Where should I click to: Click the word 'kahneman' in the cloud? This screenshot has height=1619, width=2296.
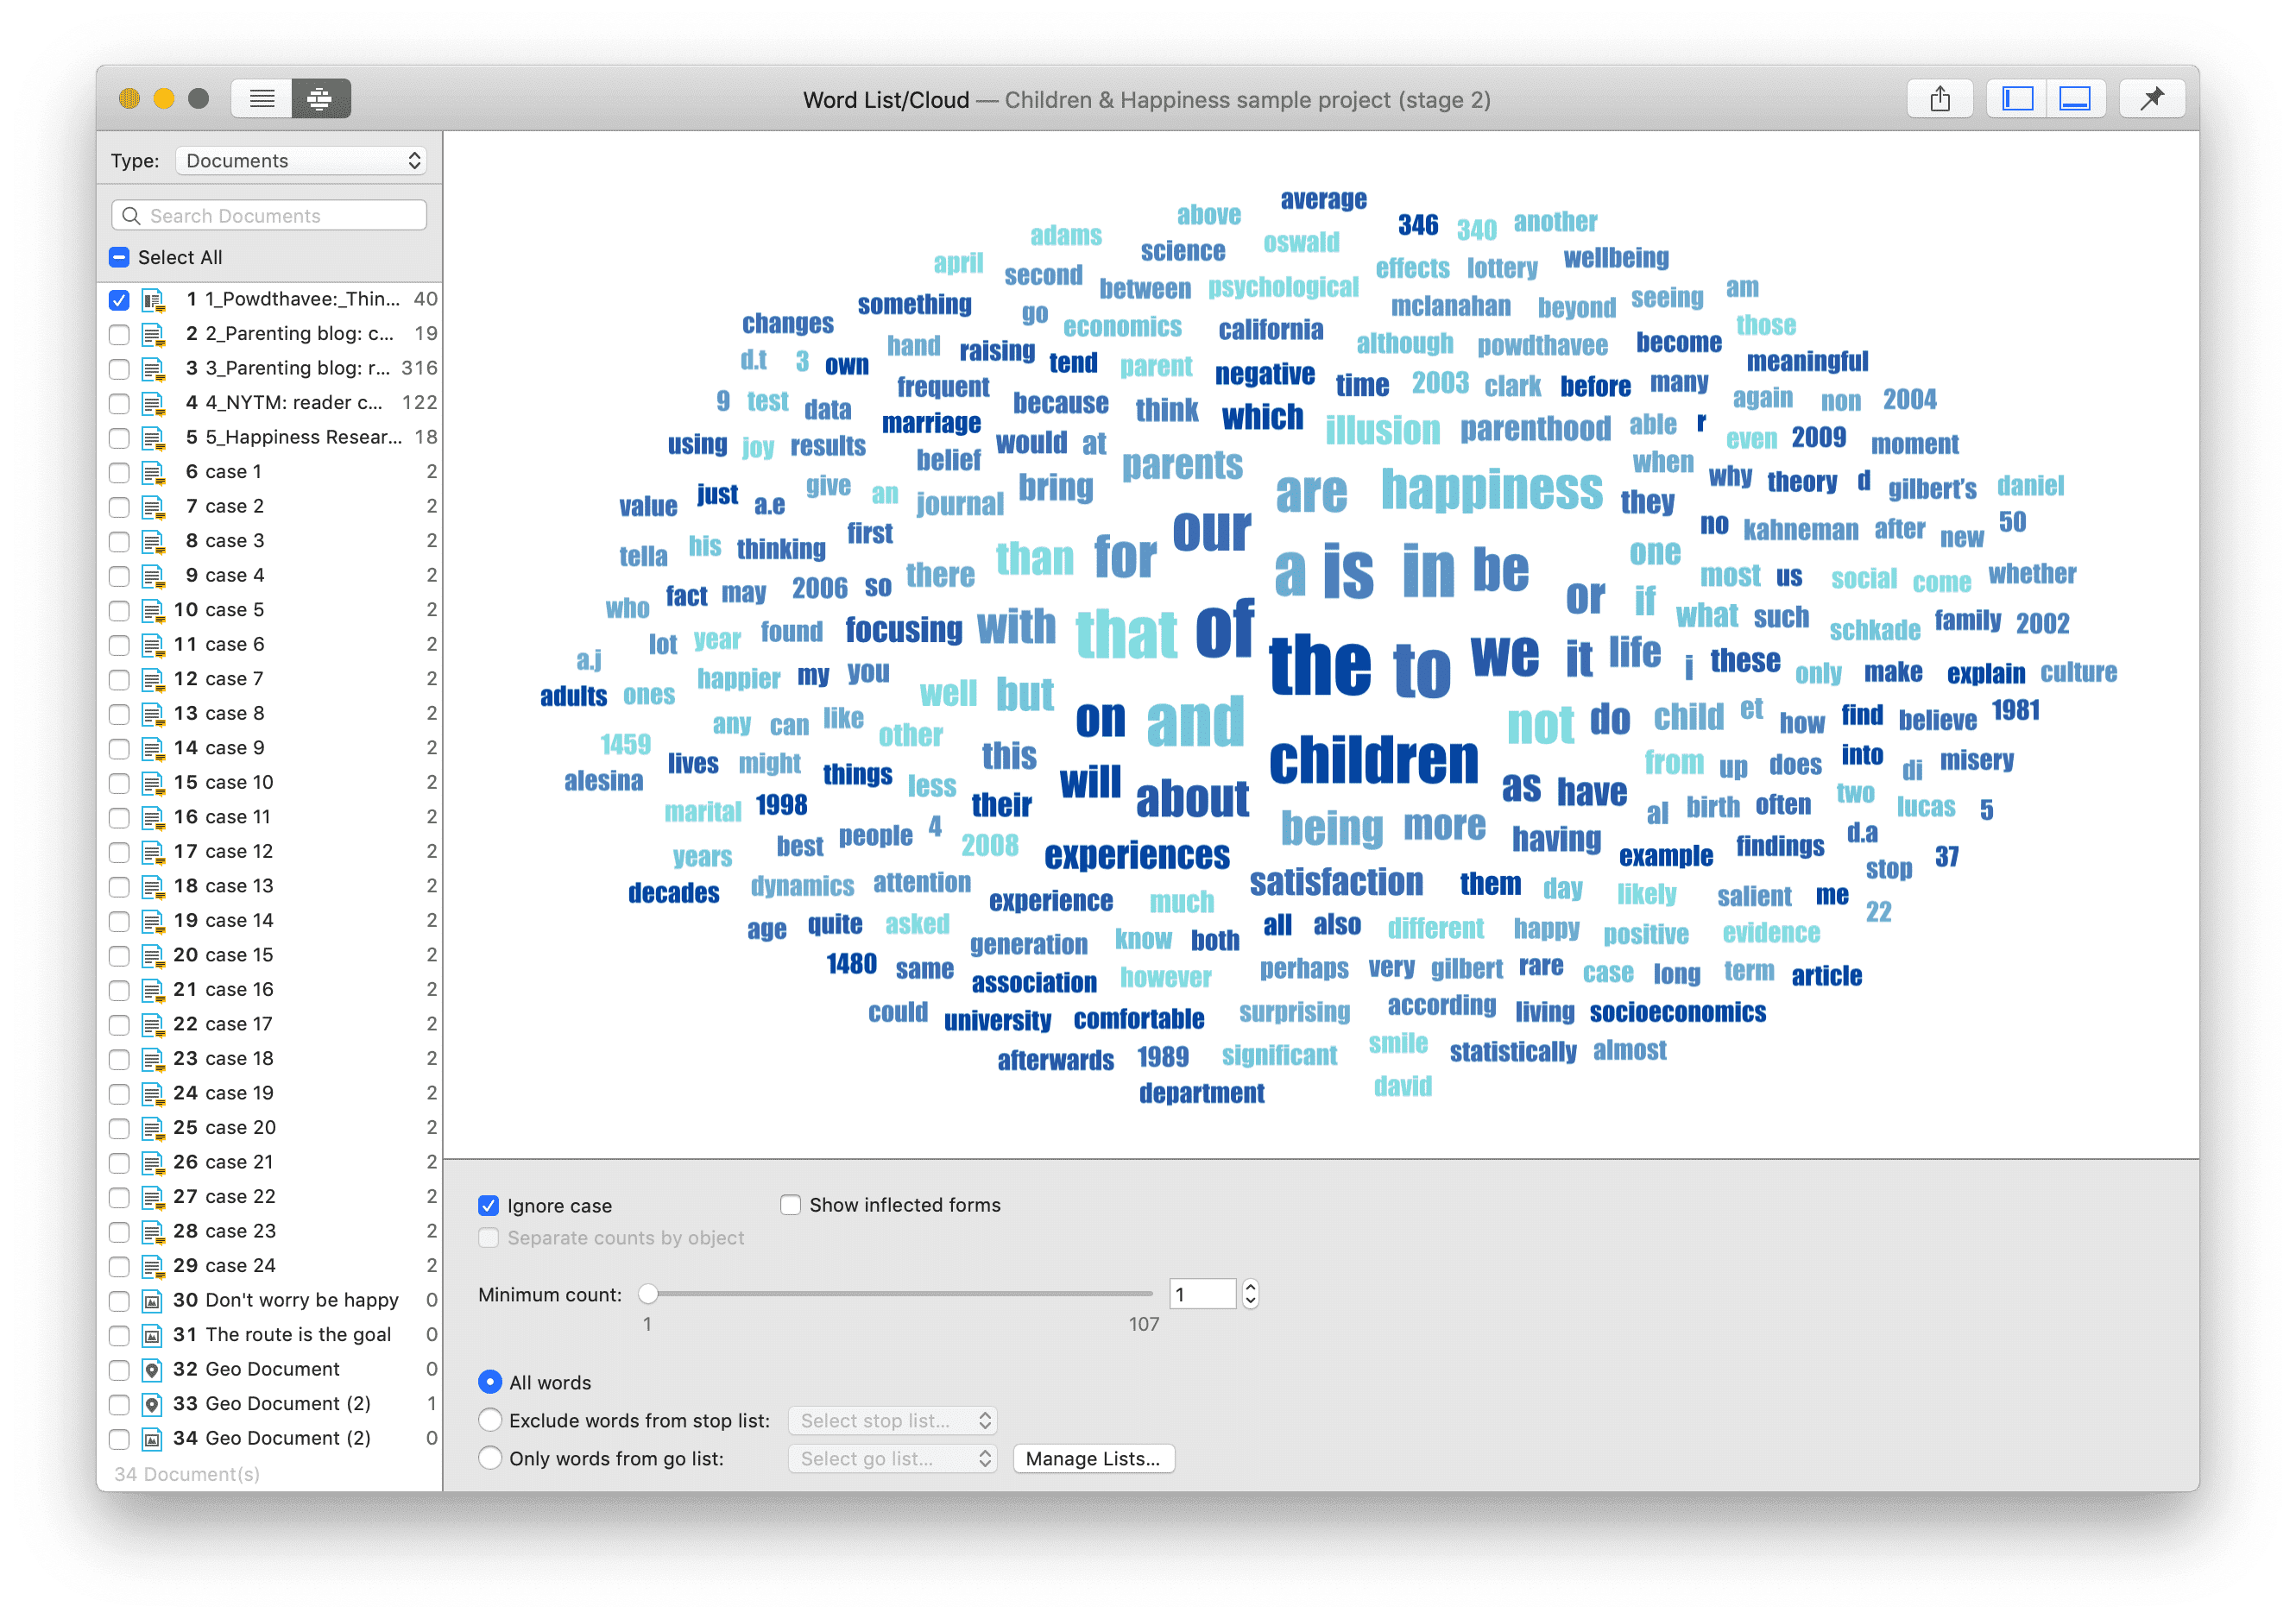[1800, 530]
